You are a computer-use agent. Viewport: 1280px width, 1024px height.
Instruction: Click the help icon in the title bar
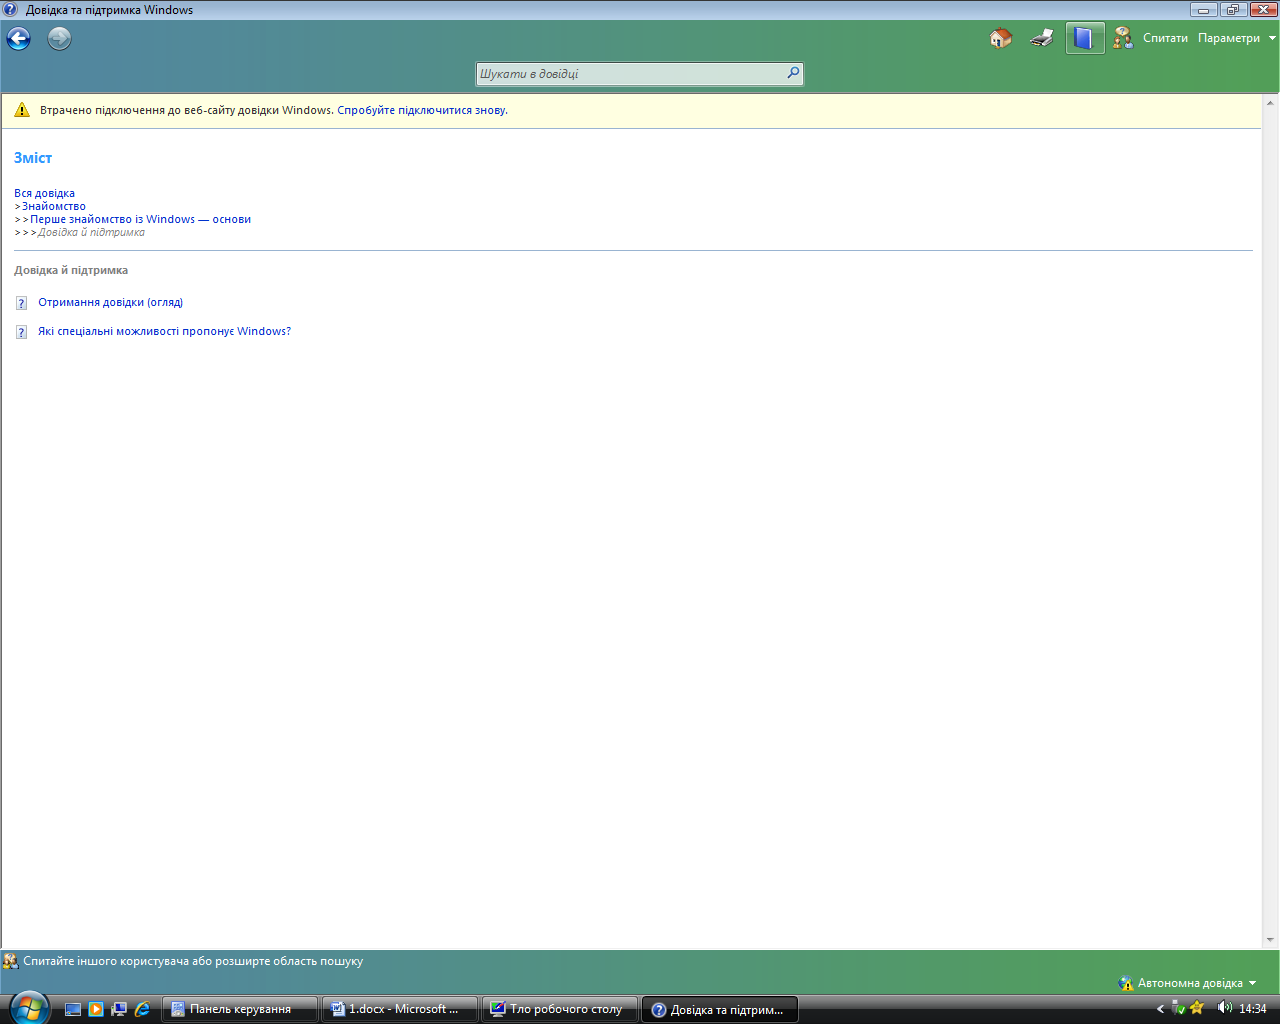(10, 9)
